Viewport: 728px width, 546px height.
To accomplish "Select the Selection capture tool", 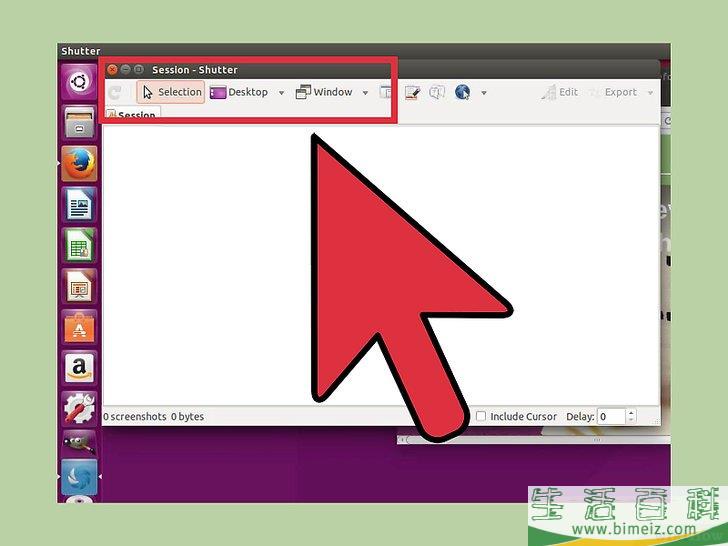I will (171, 92).
